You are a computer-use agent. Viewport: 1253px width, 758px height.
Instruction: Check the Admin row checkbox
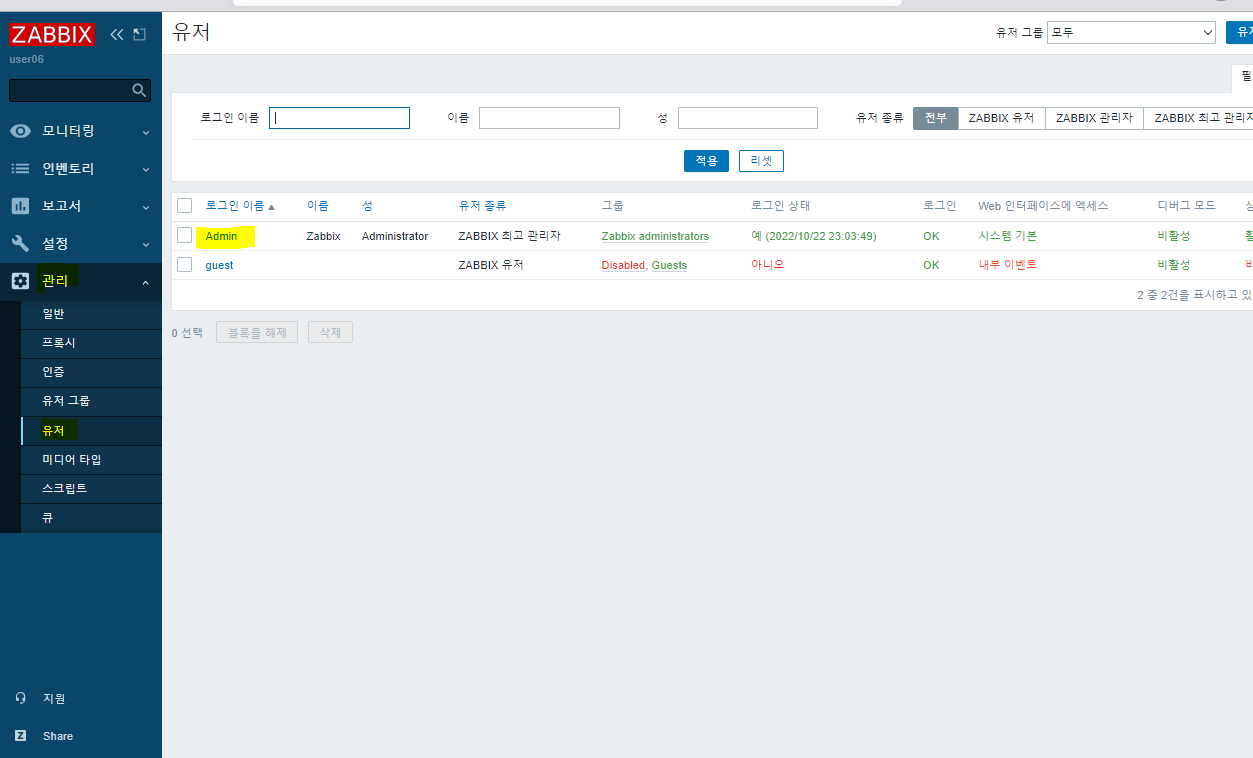click(x=184, y=235)
